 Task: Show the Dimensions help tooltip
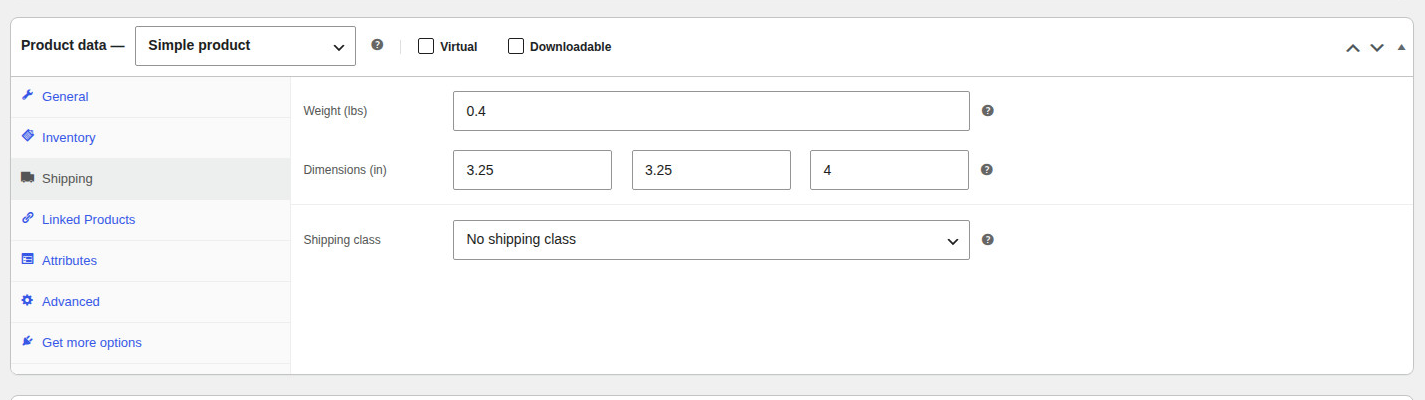click(987, 170)
